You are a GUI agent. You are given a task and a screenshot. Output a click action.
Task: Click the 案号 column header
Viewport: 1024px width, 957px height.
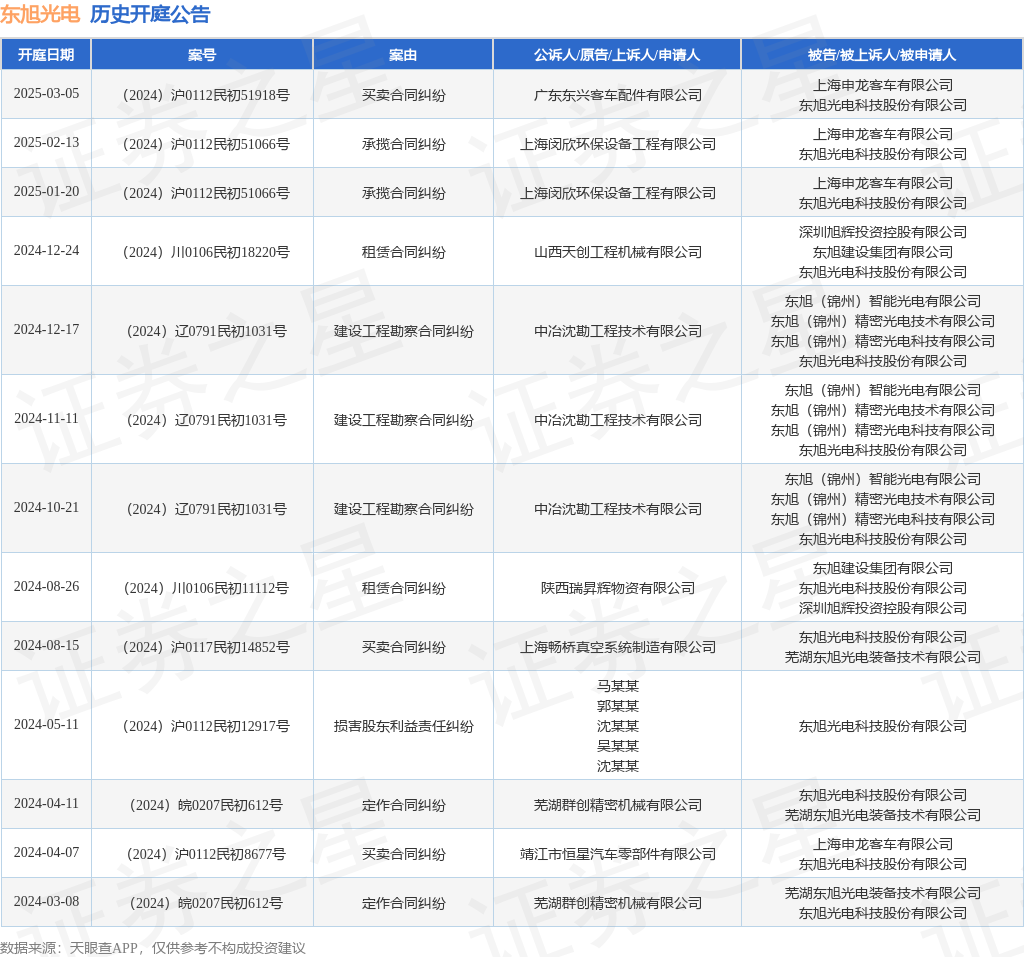(x=202, y=55)
